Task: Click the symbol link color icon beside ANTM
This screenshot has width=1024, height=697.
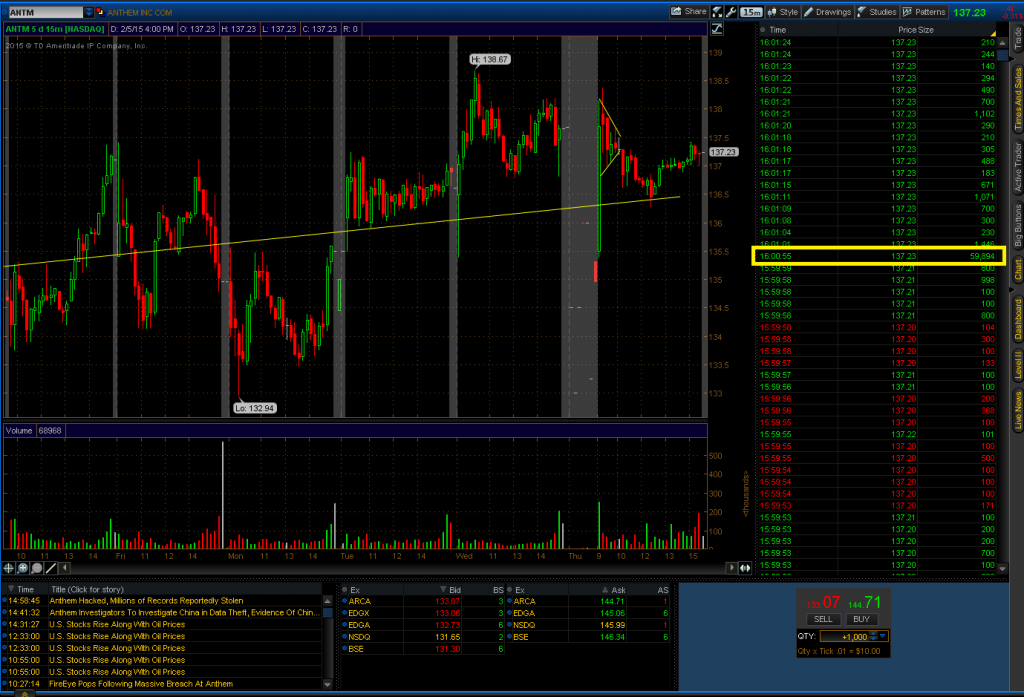Action: click(100, 12)
